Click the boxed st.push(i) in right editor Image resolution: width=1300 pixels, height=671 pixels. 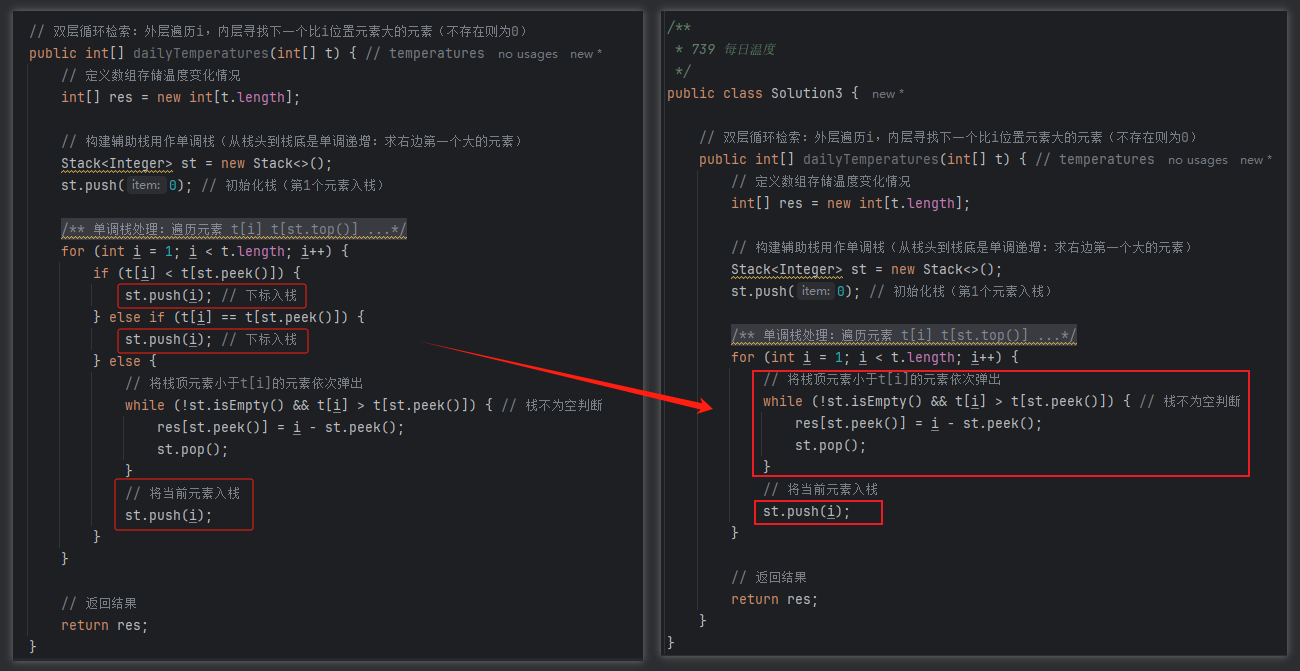[806, 511]
